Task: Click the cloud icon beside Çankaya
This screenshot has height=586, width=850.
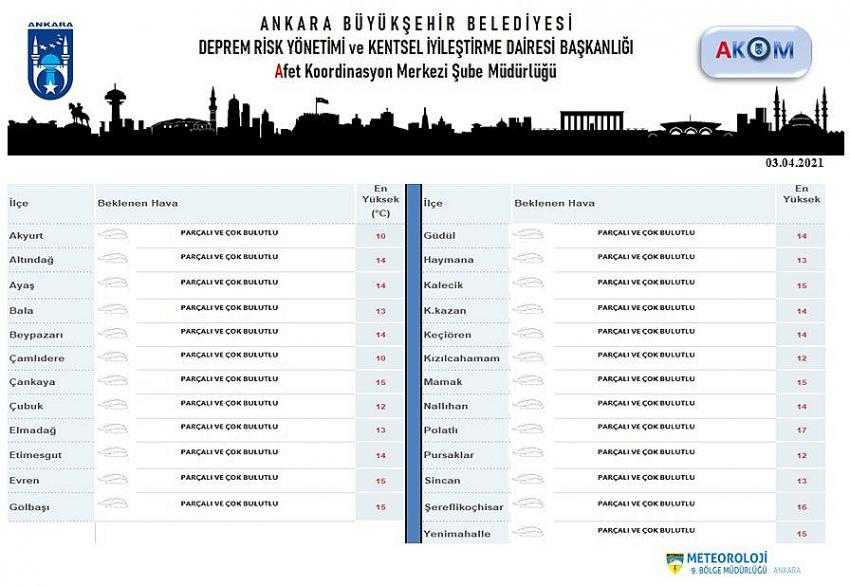Action: tap(113, 382)
